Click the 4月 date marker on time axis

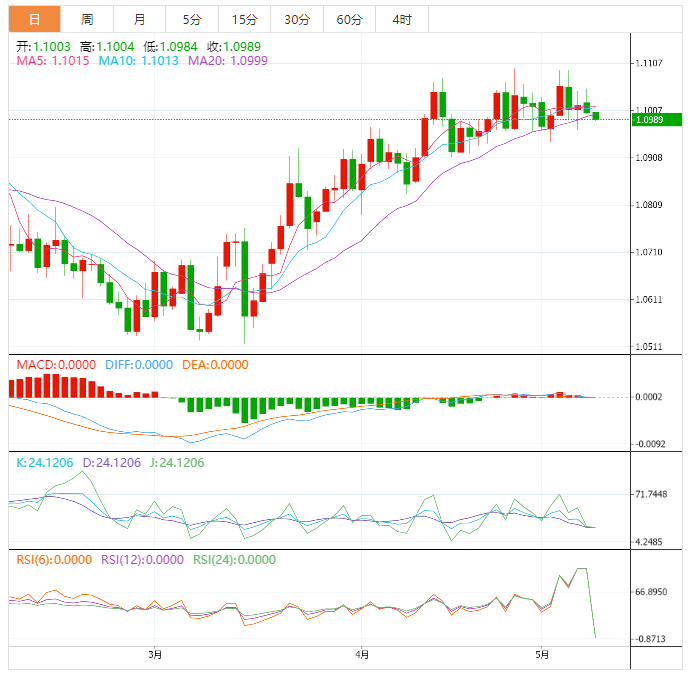[362, 655]
